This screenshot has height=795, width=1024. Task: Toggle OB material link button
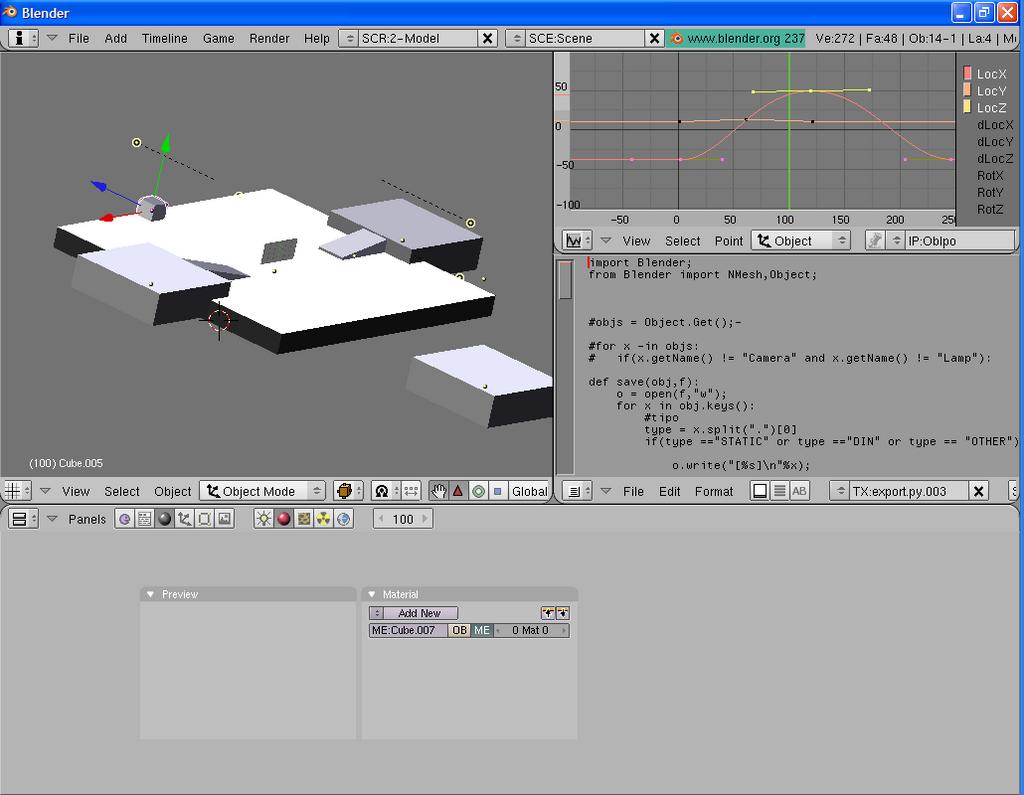[x=460, y=630]
